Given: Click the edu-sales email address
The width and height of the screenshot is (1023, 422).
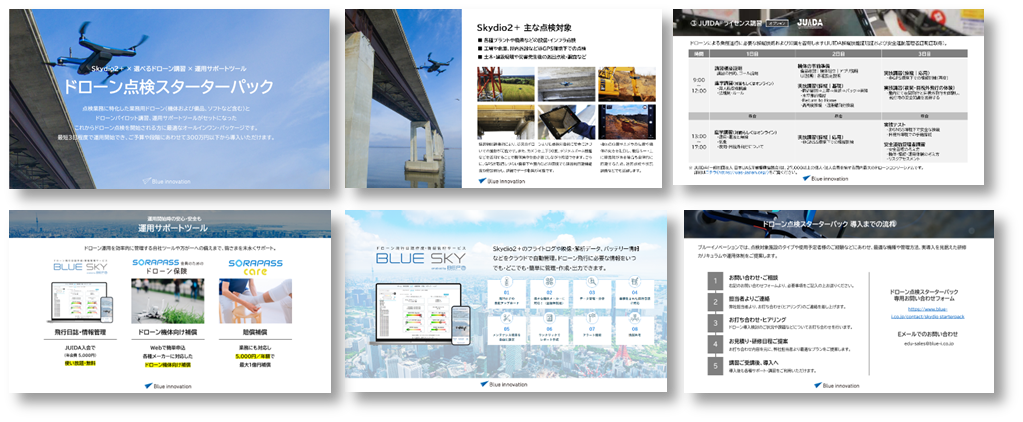Looking at the screenshot, I should coord(931,342).
